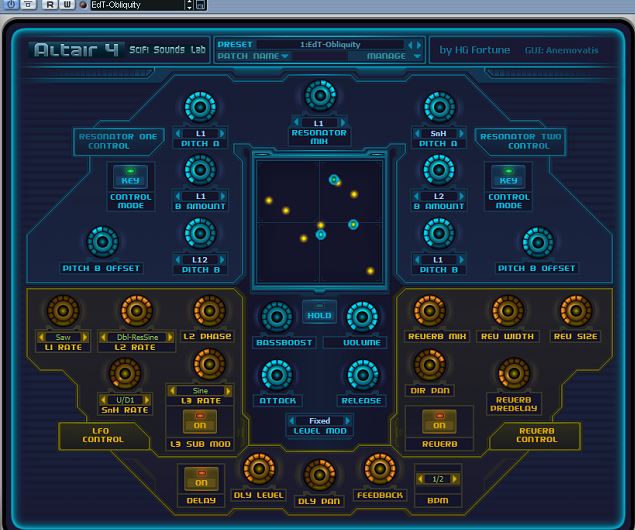The image size is (635, 530).
Task: Adjust the Resonator Mix knob
Action: pos(320,96)
